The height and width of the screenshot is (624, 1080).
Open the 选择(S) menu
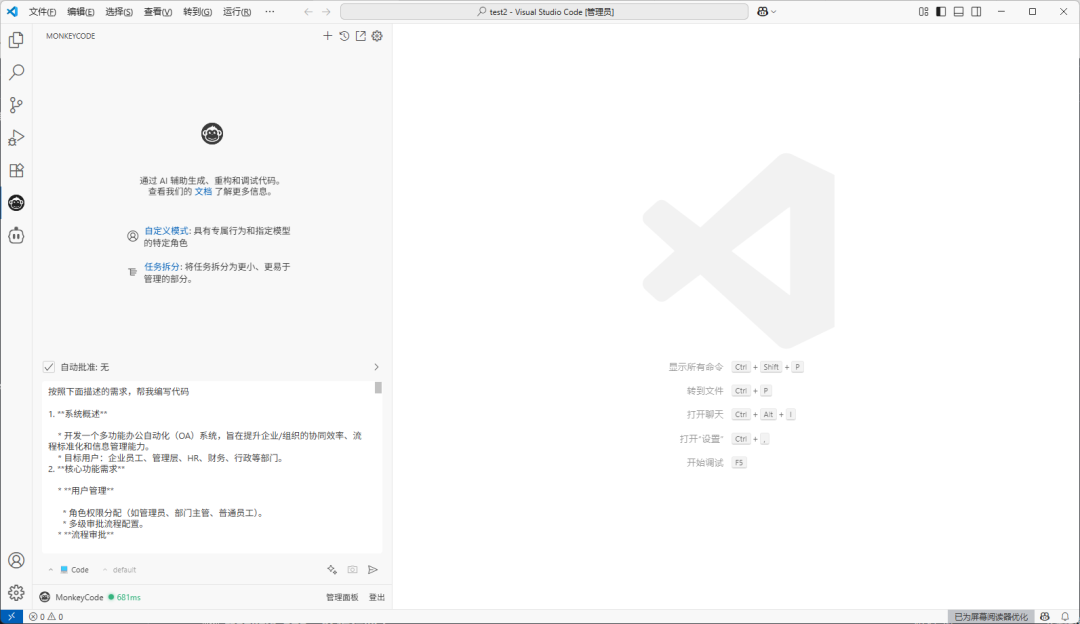pyautogui.click(x=119, y=12)
